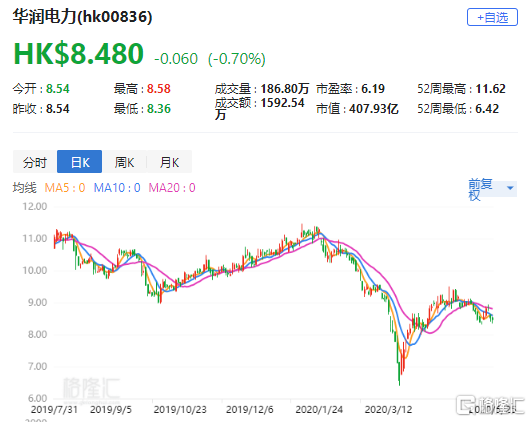Select the 日K chart tab

[80, 162]
